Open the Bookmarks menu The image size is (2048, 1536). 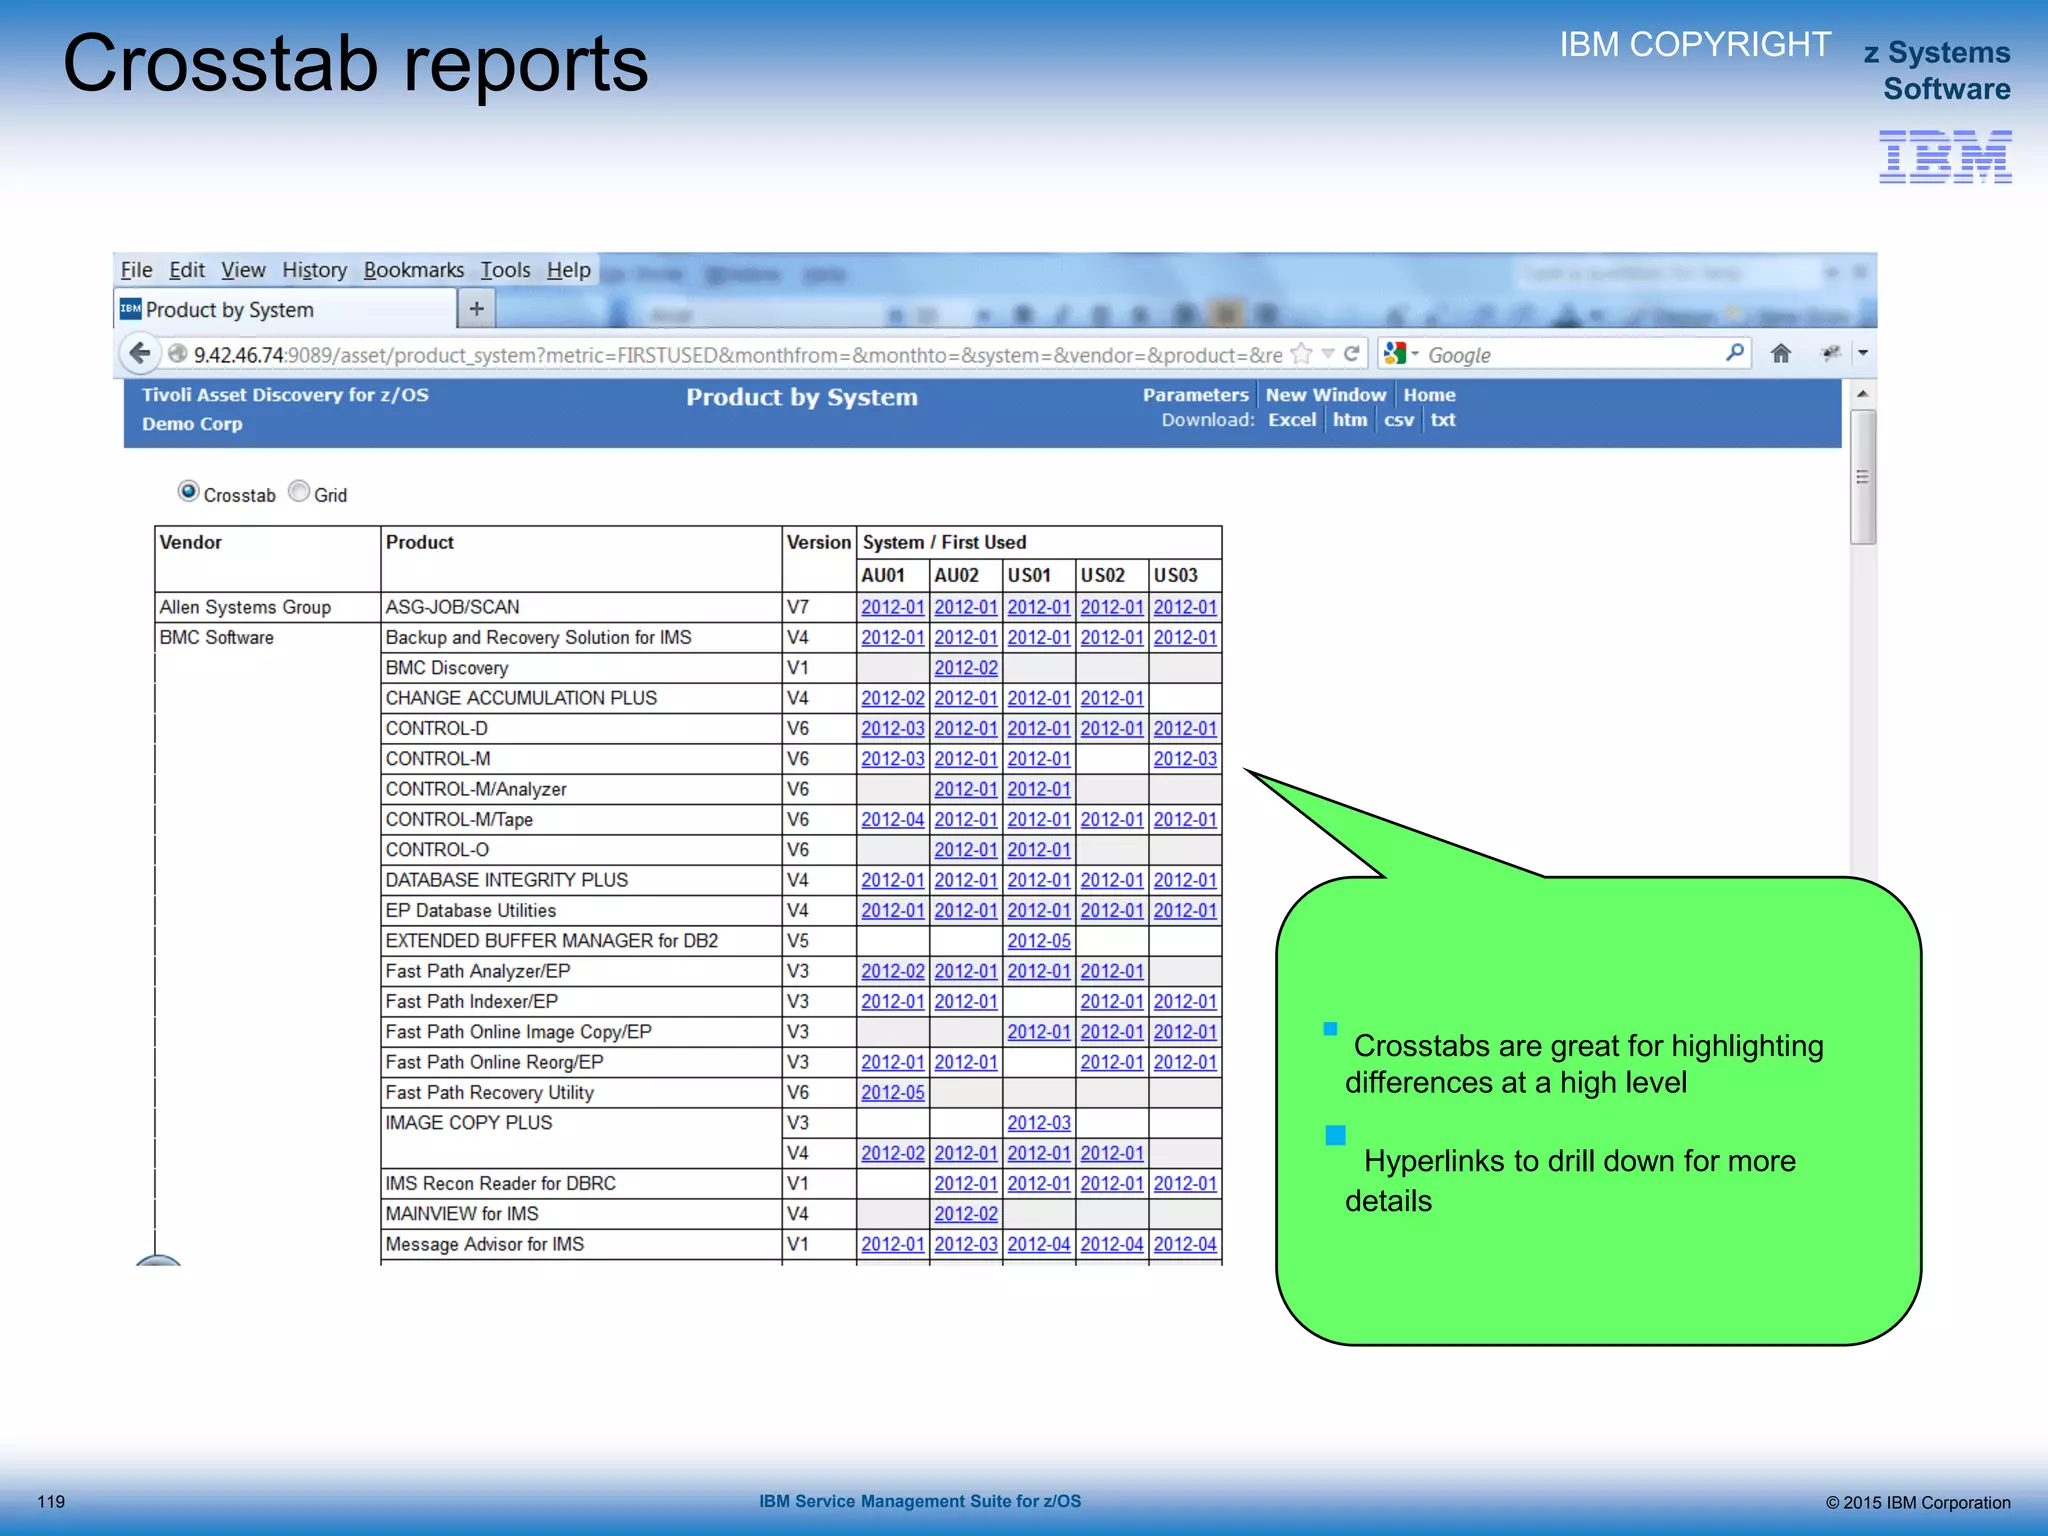point(413,270)
